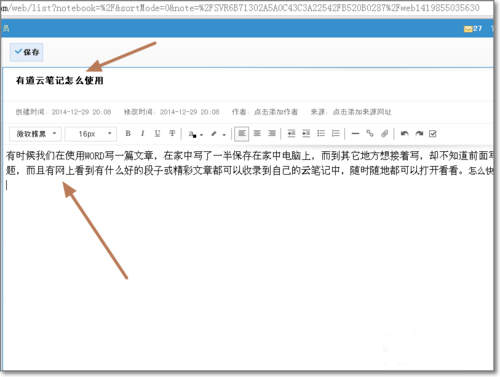Toggle strikethrough formatting
The image size is (500, 377).
(172, 134)
